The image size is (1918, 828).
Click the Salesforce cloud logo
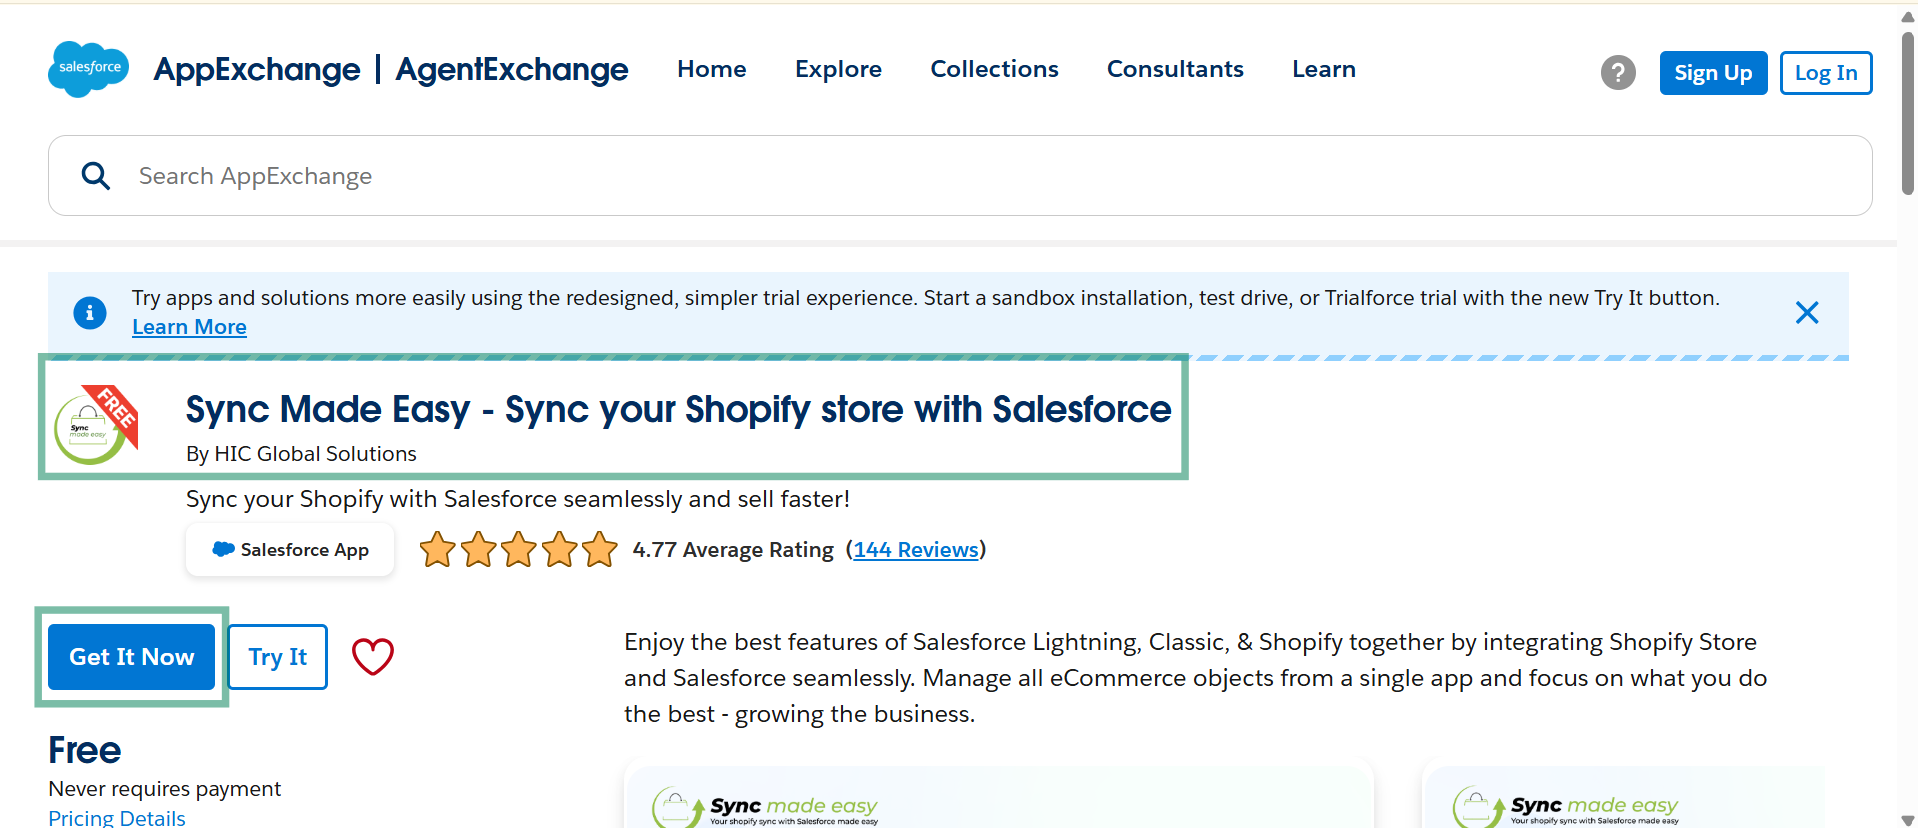89,68
